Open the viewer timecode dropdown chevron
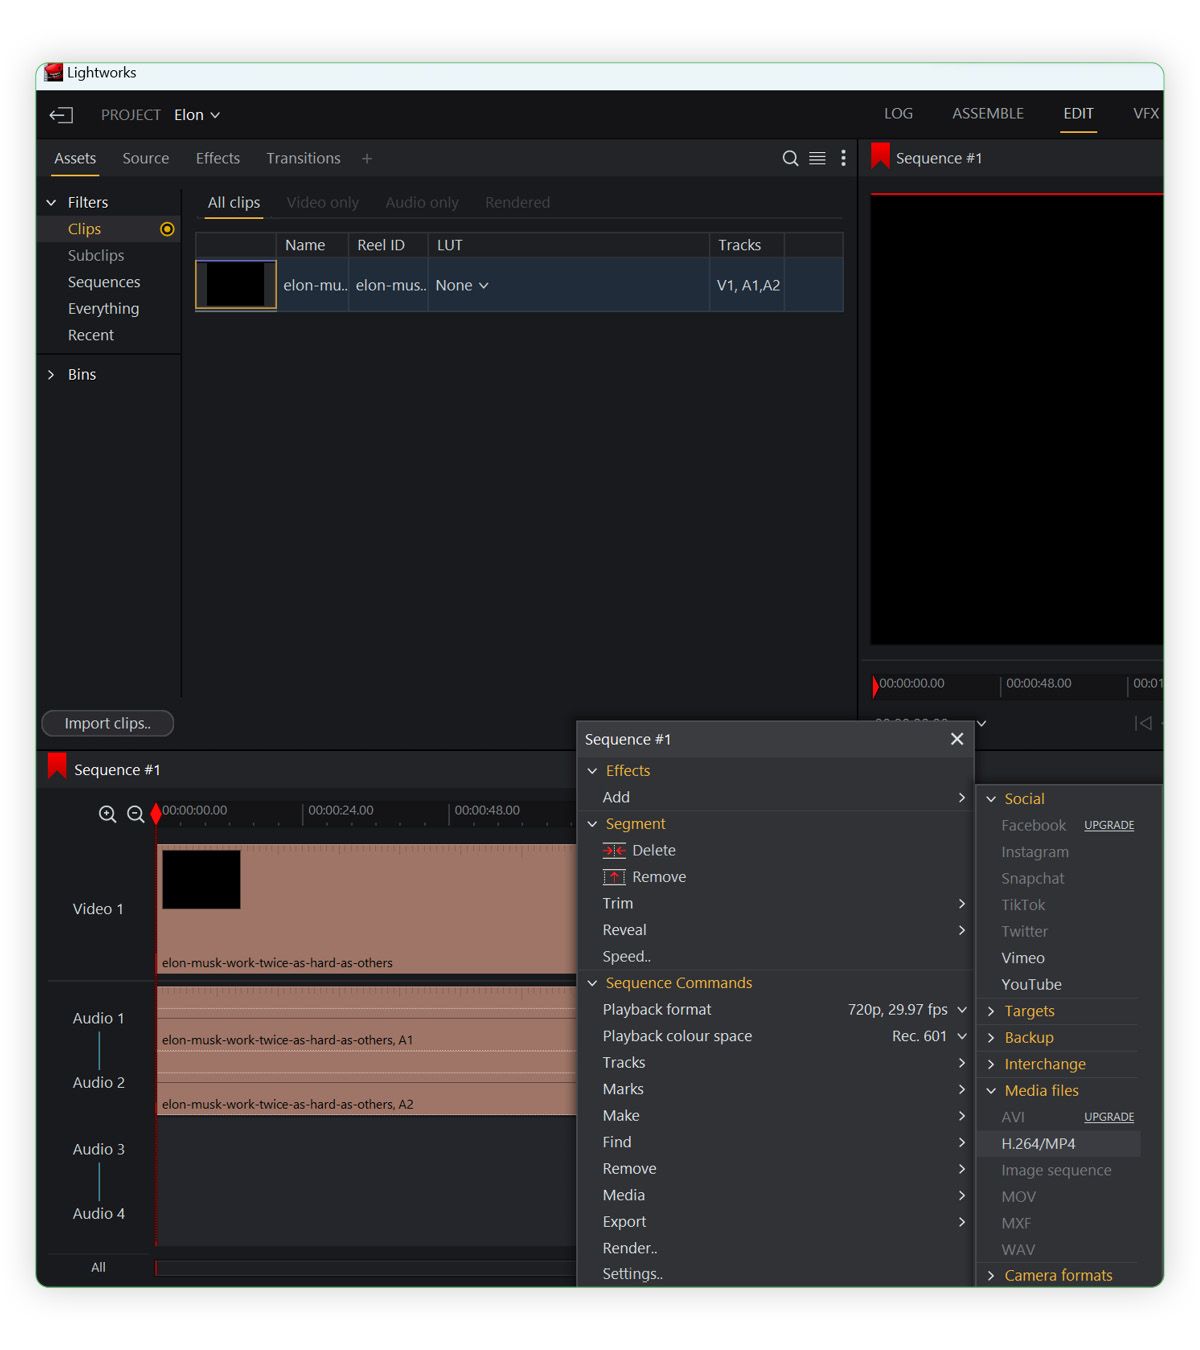Viewport: 1200px width, 1350px height. (982, 723)
